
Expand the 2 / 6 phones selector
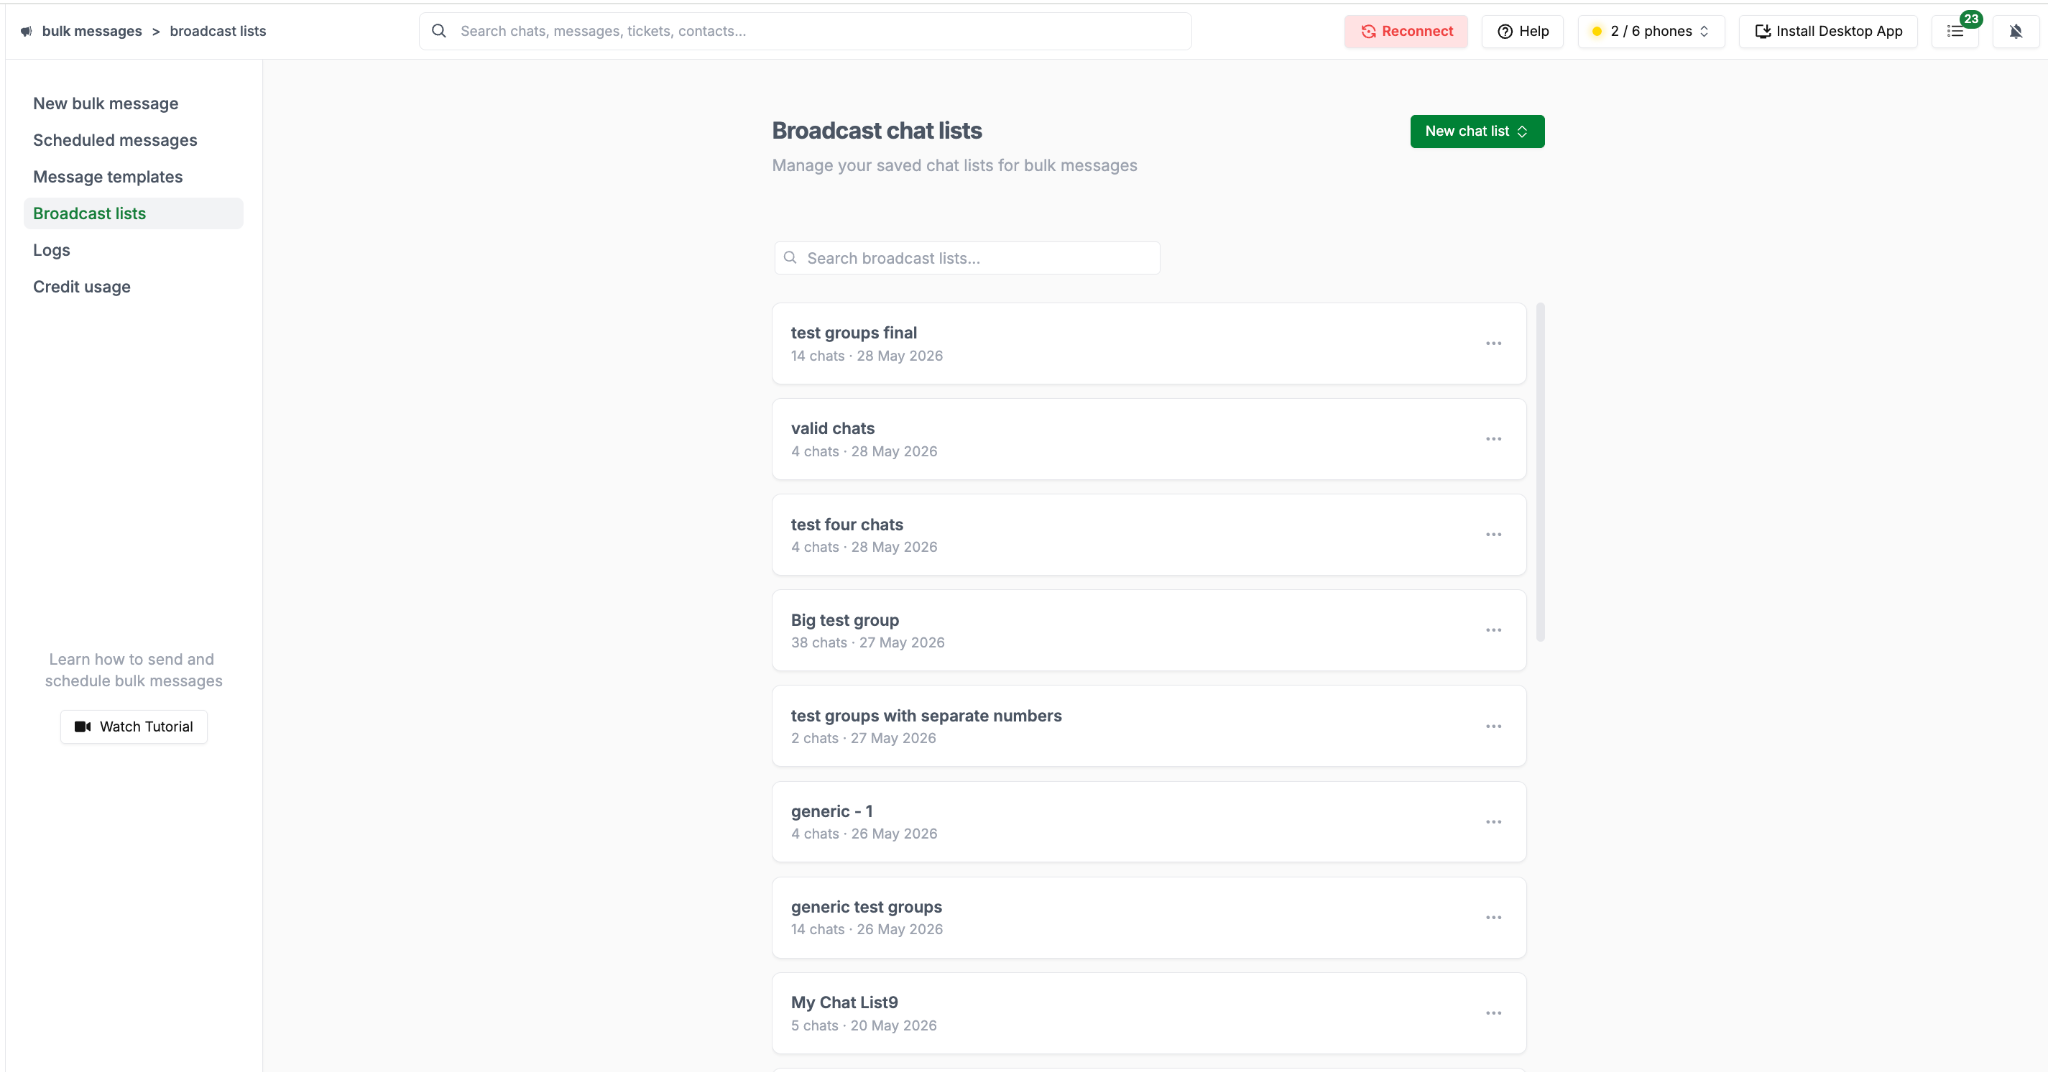click(1651, 31)
